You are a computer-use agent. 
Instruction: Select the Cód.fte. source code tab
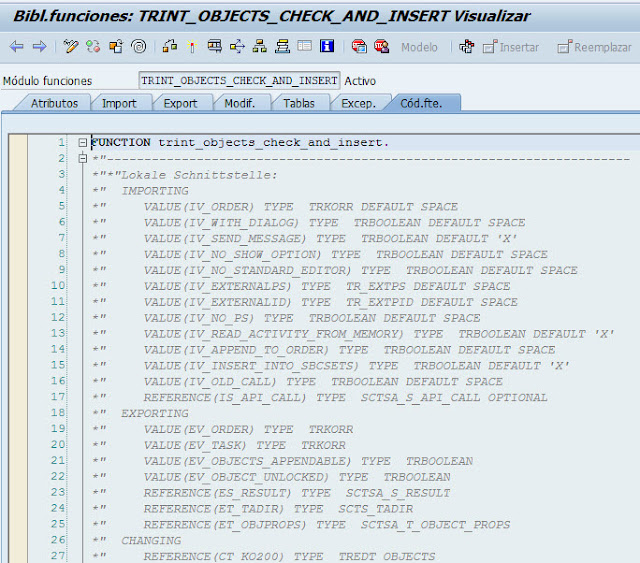pyautogui.click(x=421, y=103)
